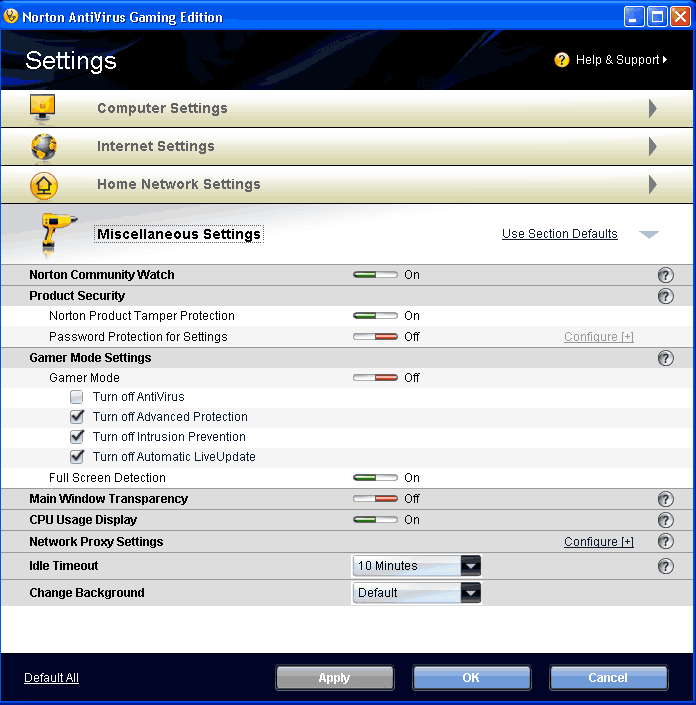Expand the Home Network Settings section

(653, 184)
